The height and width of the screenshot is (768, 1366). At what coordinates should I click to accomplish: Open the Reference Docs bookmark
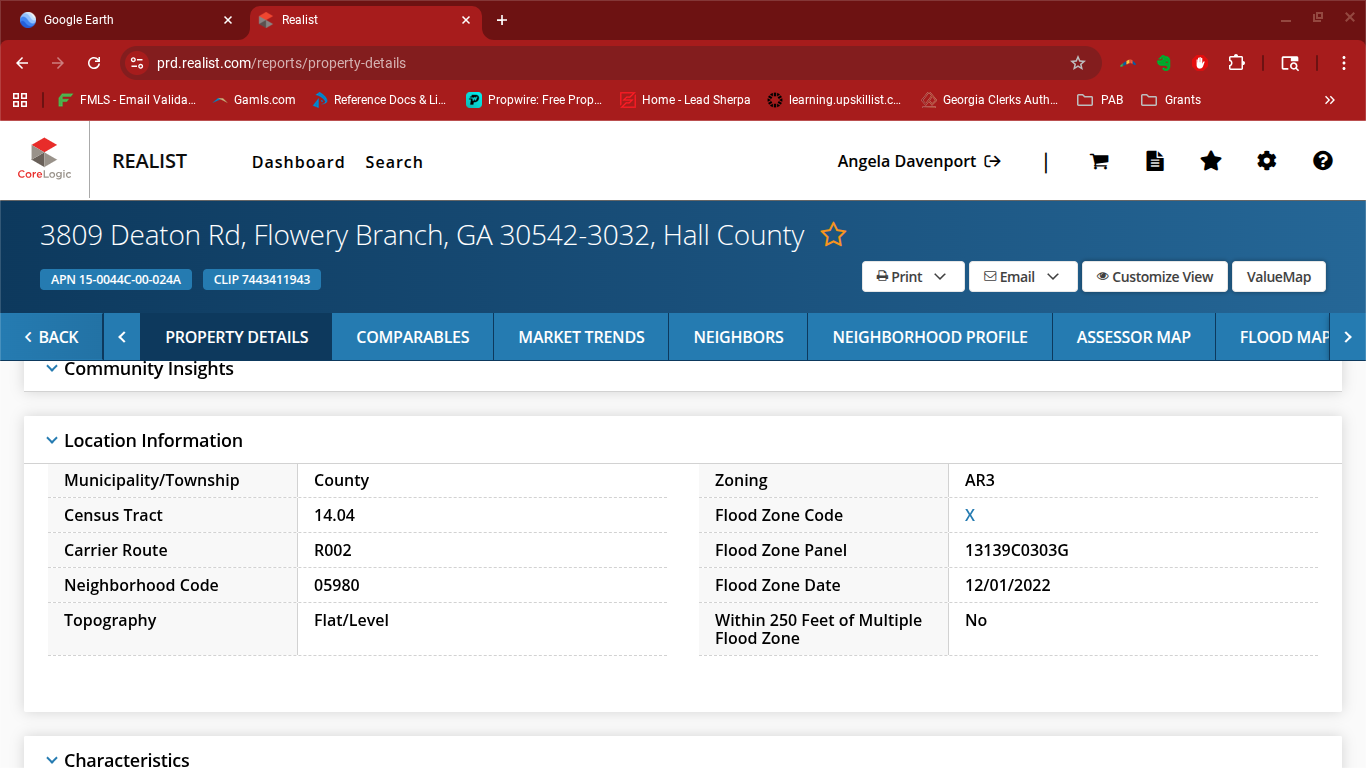click(x=379, y=100)
